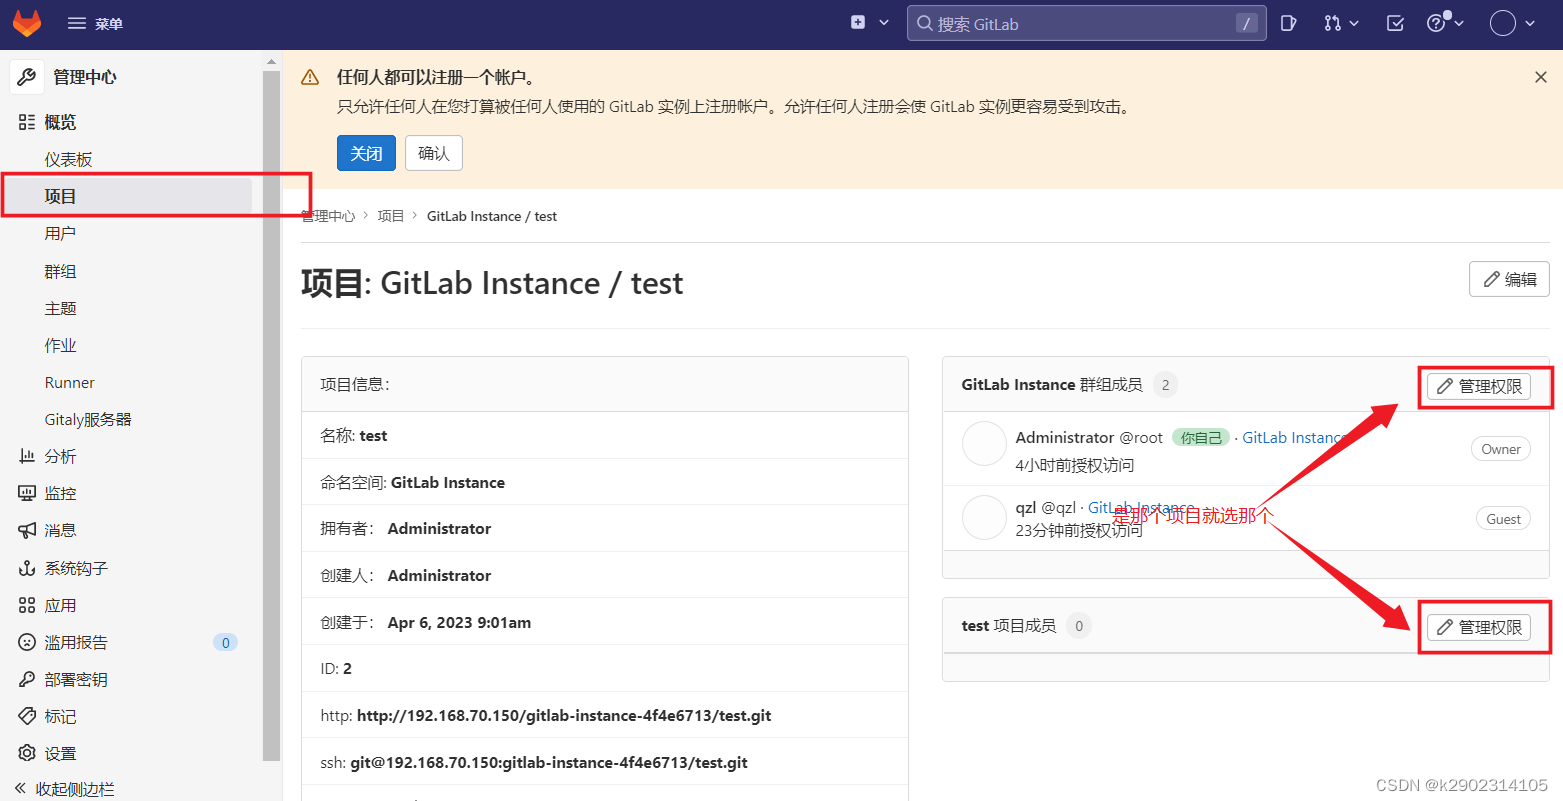Click the 消息 megaphone icon
The image size is (1563, 801).
[x=27, y=530]
